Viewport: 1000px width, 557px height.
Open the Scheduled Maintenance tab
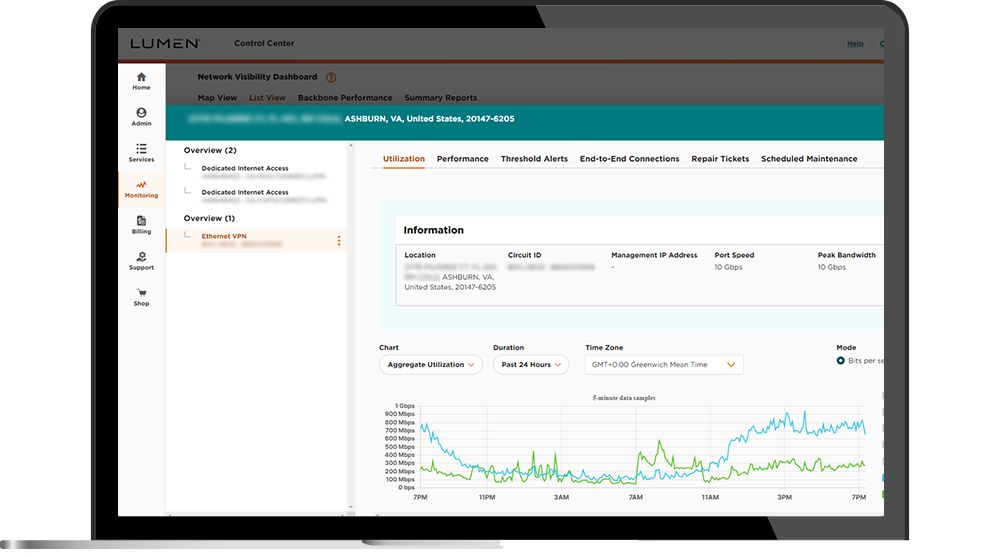(809, 159)
